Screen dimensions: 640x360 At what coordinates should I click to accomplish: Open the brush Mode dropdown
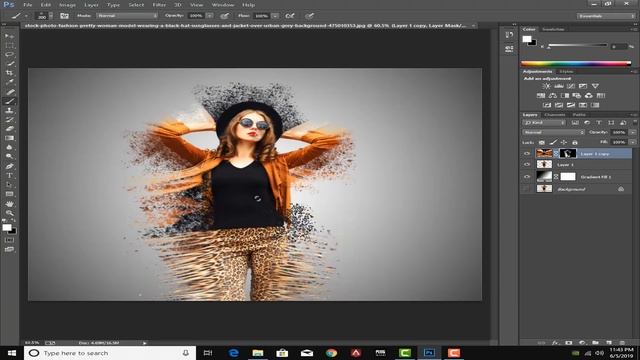pos(127,16)
